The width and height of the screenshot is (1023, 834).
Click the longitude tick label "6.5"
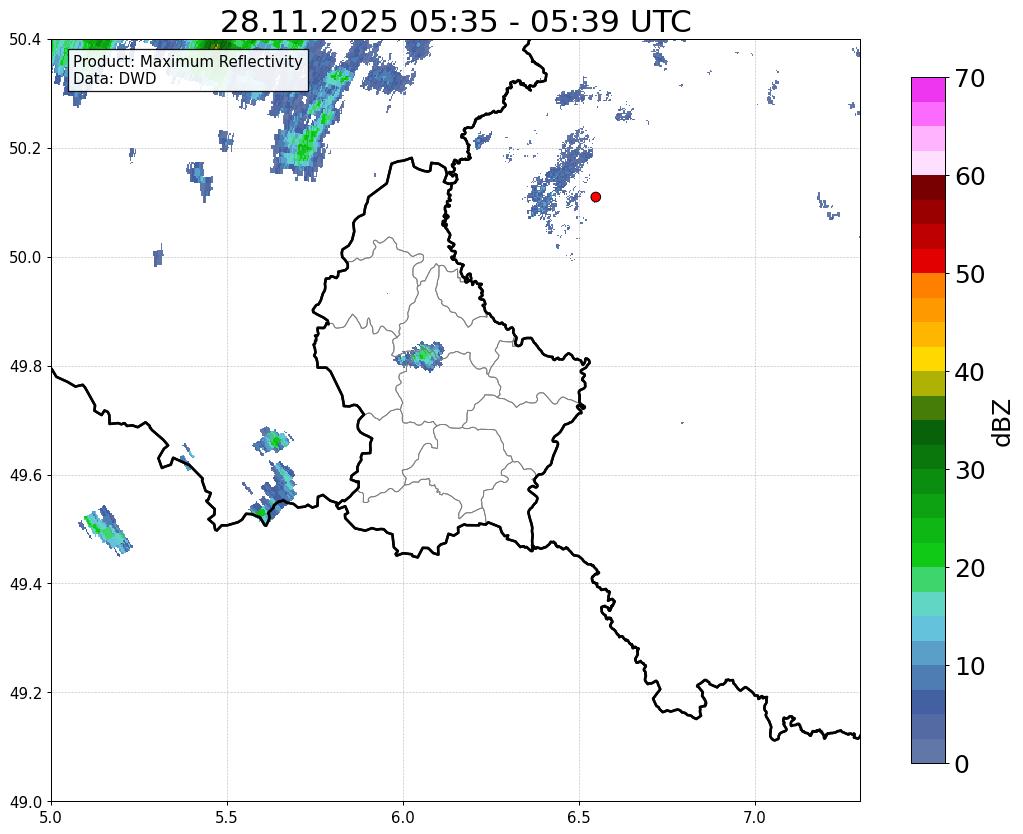point(579,818)
